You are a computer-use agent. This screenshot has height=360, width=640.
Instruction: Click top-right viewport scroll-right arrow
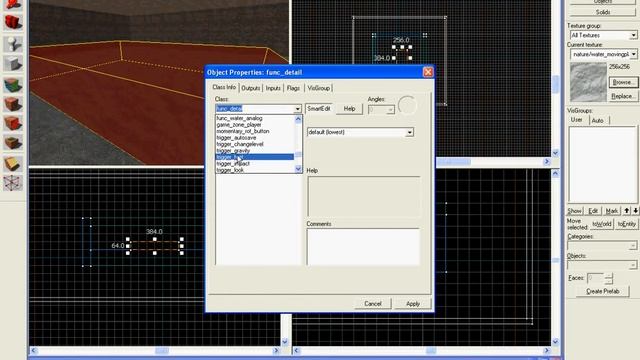[547, 162]
